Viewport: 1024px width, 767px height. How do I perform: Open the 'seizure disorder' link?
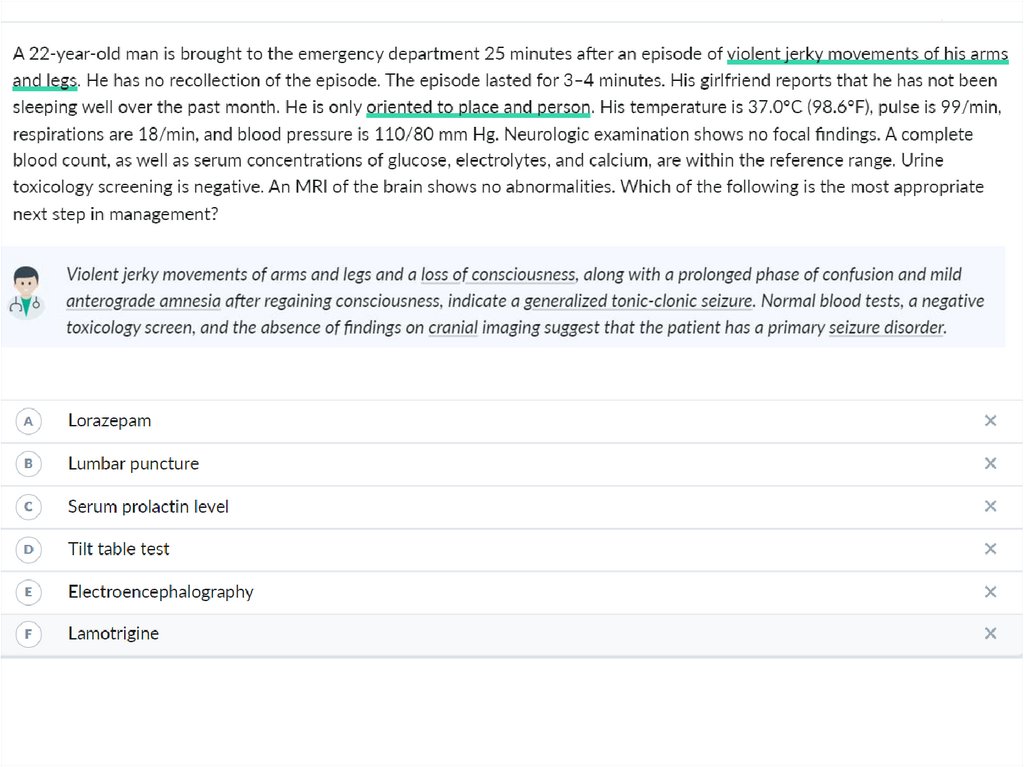[887, 327]
